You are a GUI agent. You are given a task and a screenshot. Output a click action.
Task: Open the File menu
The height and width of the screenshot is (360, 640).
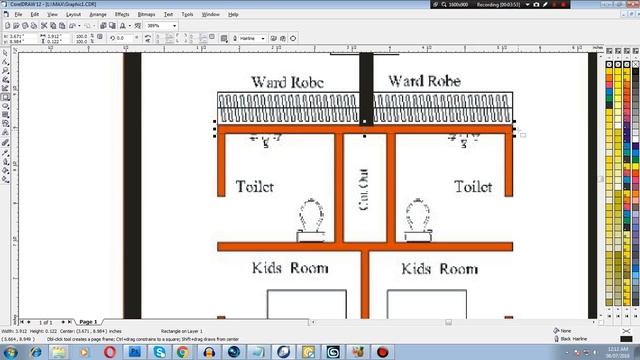click(18, 14)
